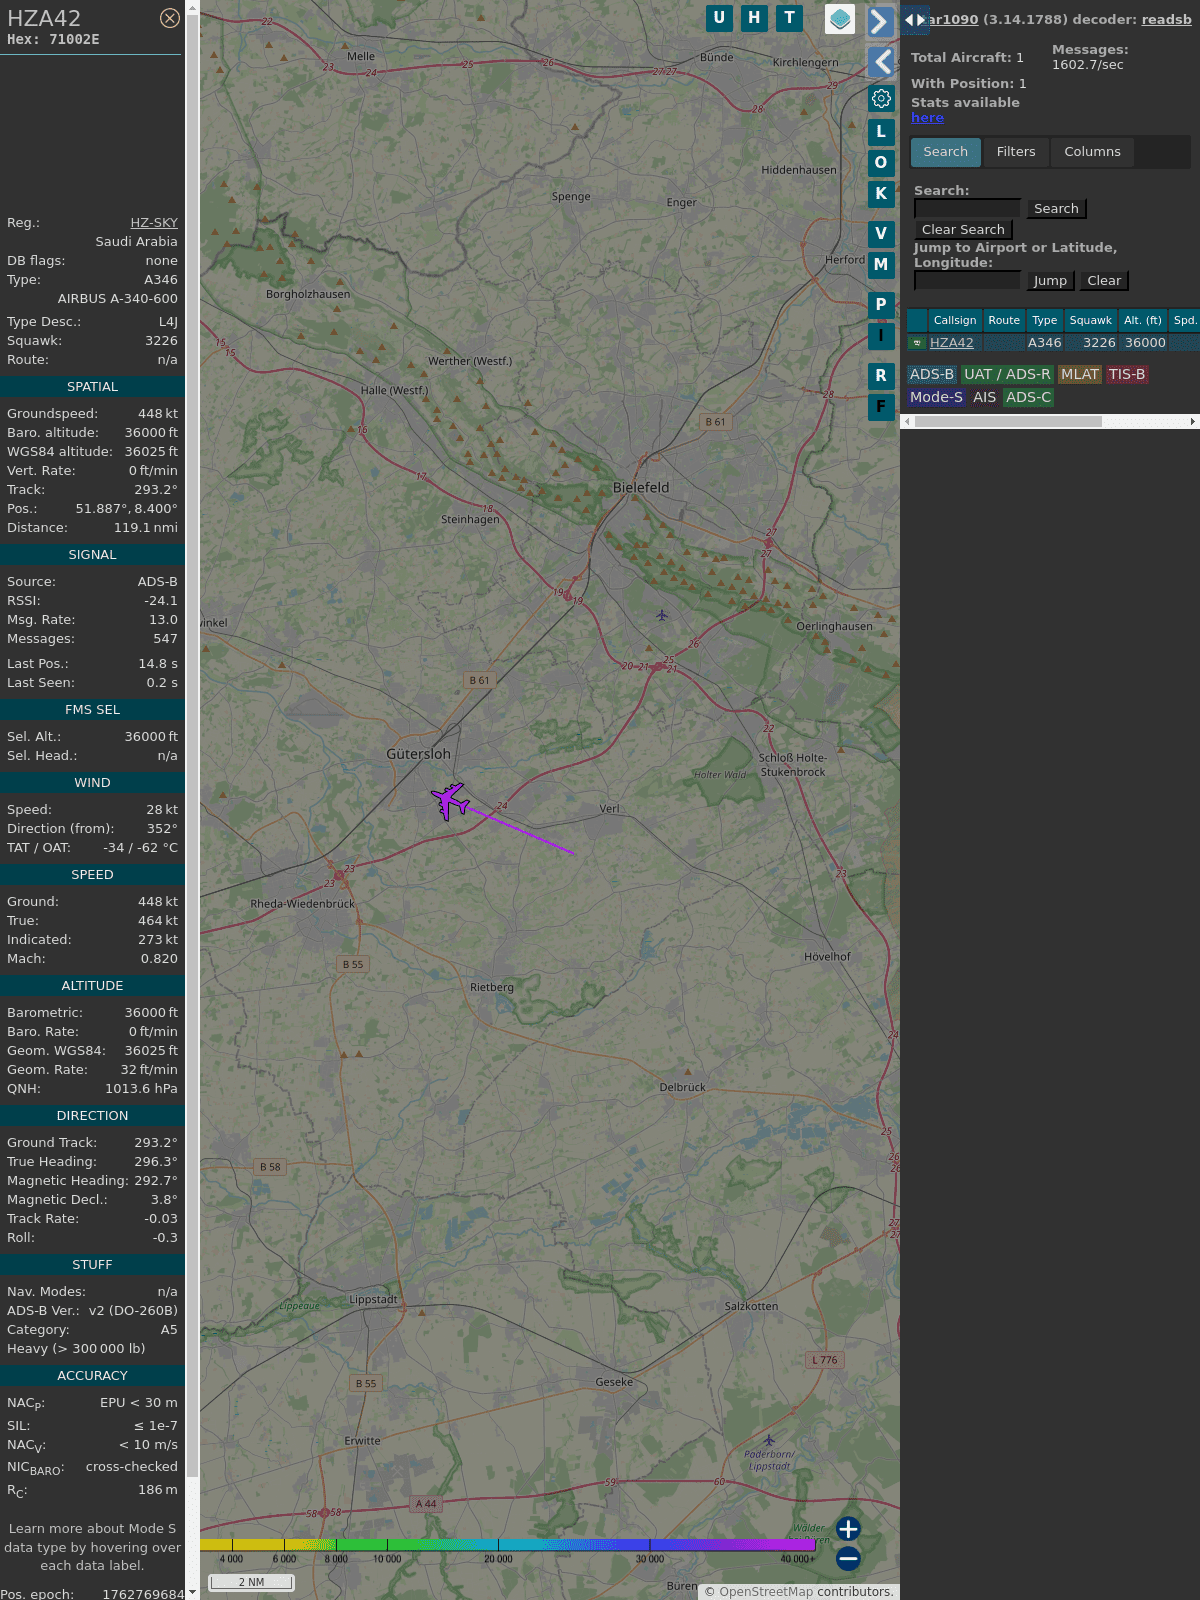Toggle the O map button
Image resolution: width=1200 pixels, height=1600 pixels.
pos(881,163)
